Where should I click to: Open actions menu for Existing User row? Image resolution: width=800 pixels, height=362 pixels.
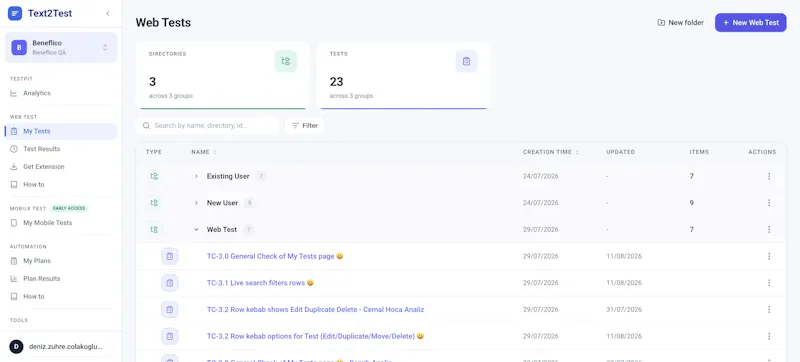pyautogui.click(x=769, y=176)
